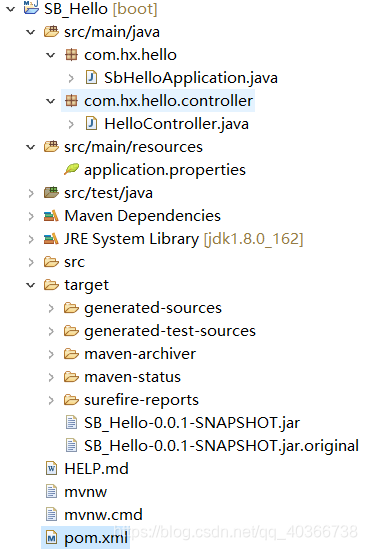
Task: Expand the generated-test-sources folder
Action: (51, 331)
